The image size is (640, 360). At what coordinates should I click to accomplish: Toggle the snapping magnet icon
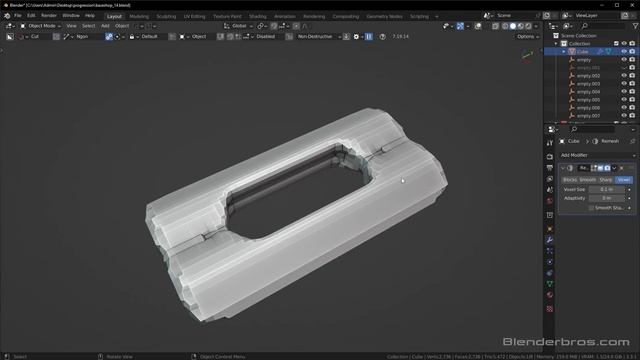click(x=274, y=26)
